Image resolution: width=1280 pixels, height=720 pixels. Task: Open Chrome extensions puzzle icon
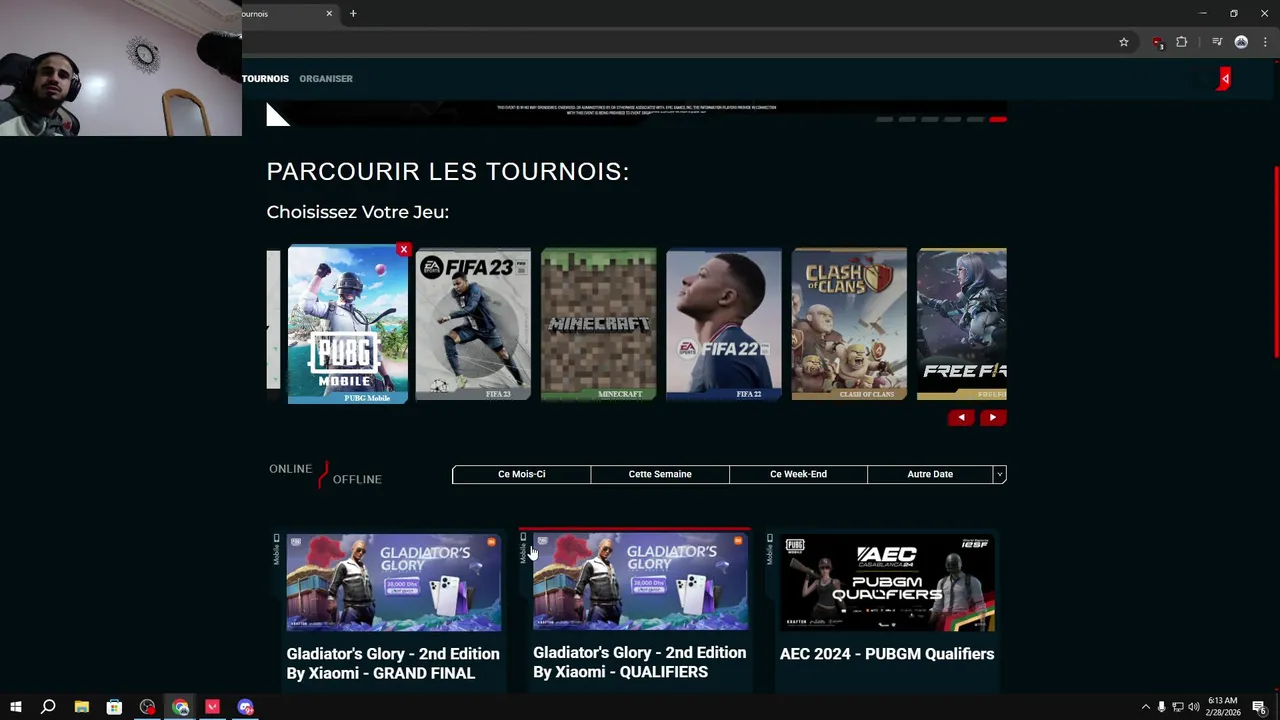(x=1182, y=42)
